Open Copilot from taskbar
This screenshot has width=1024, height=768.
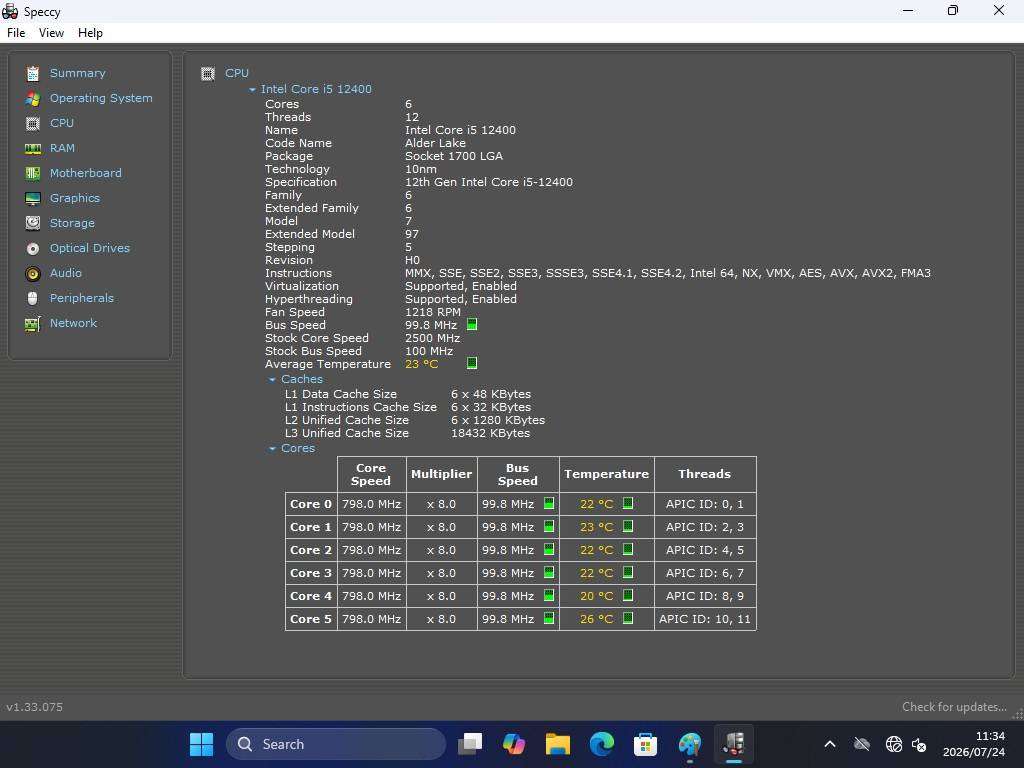[514, 744]
